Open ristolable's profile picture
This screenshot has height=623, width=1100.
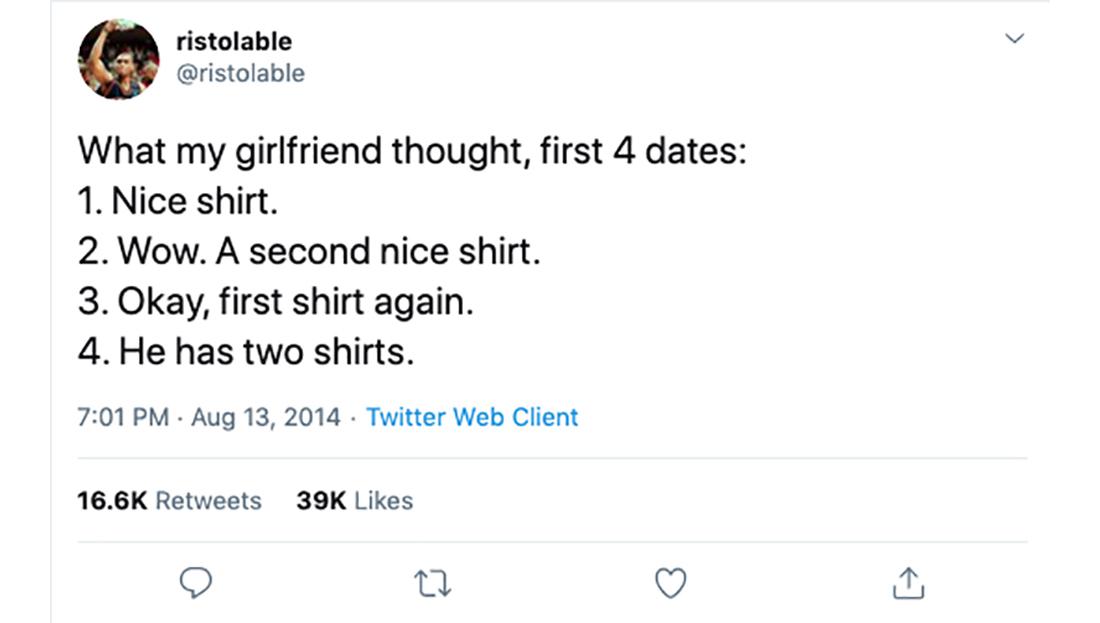[119, 59]
